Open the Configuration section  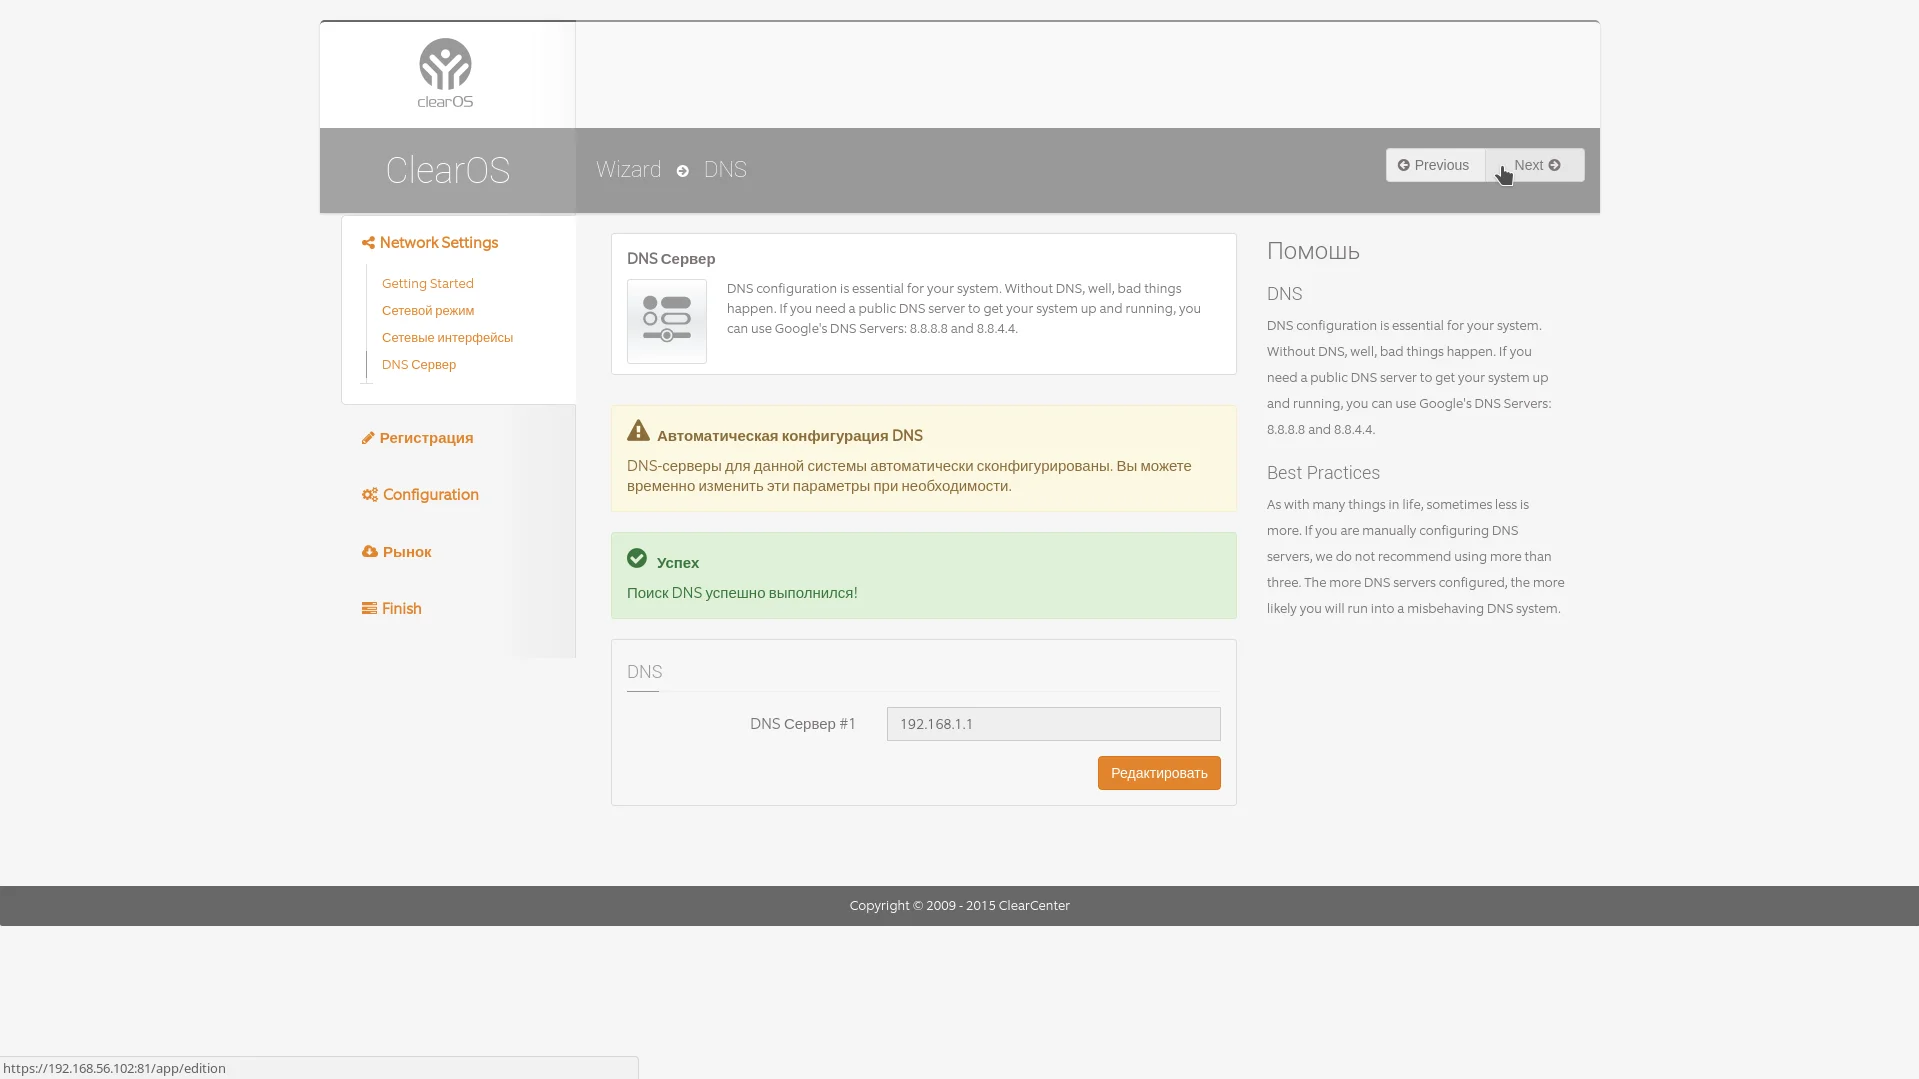click(x=420, y=495)
